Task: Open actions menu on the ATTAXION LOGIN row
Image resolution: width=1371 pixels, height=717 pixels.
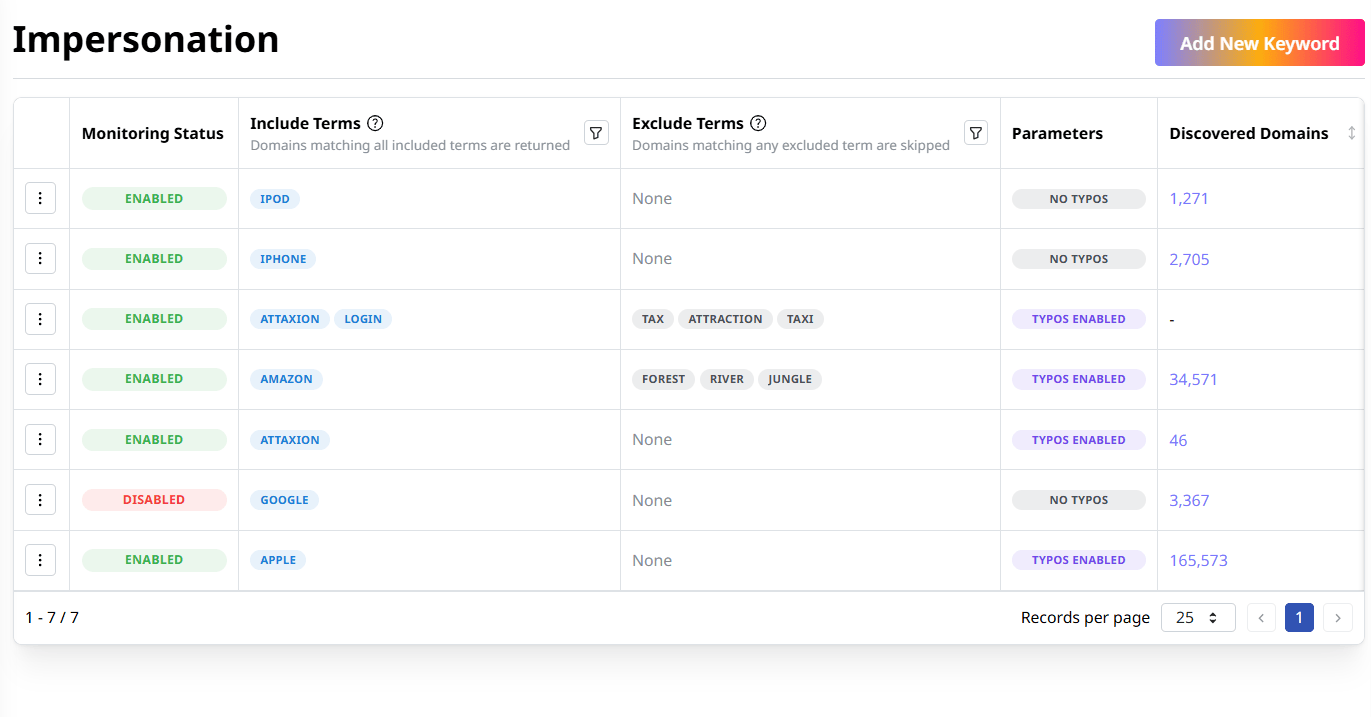Action: tap(40, 318)
